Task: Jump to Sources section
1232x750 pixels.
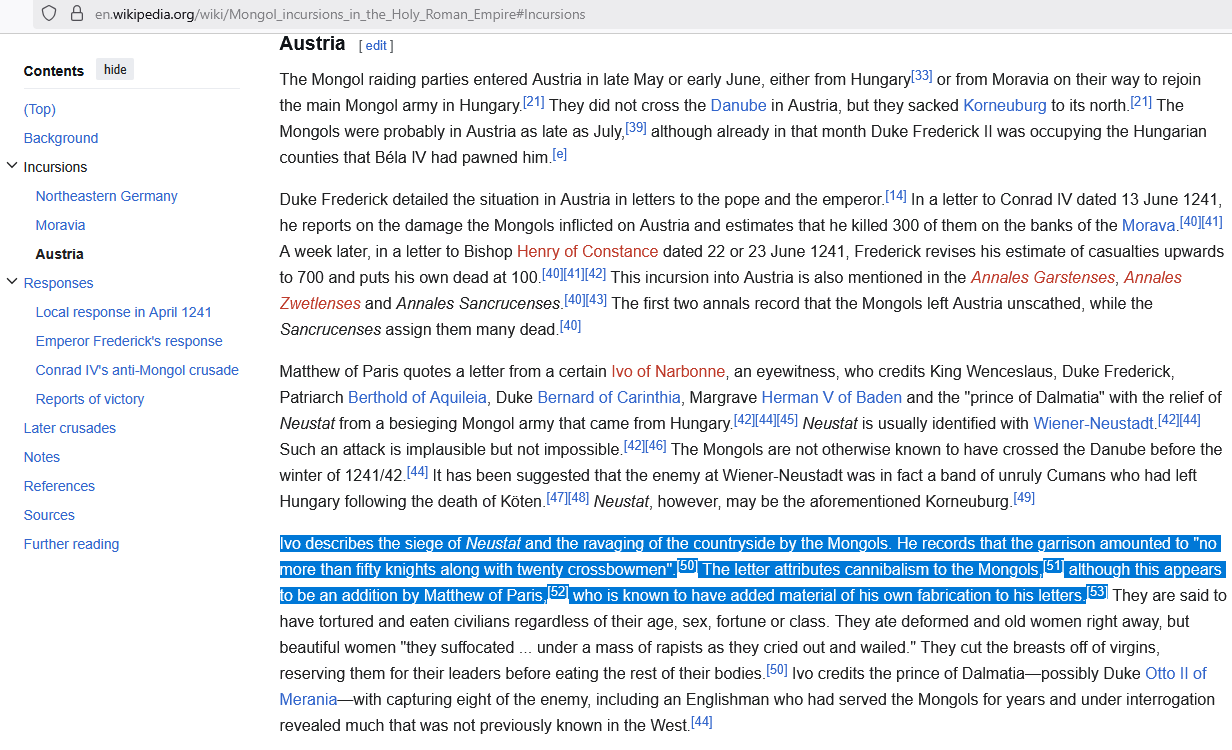Action: [49, 515]
